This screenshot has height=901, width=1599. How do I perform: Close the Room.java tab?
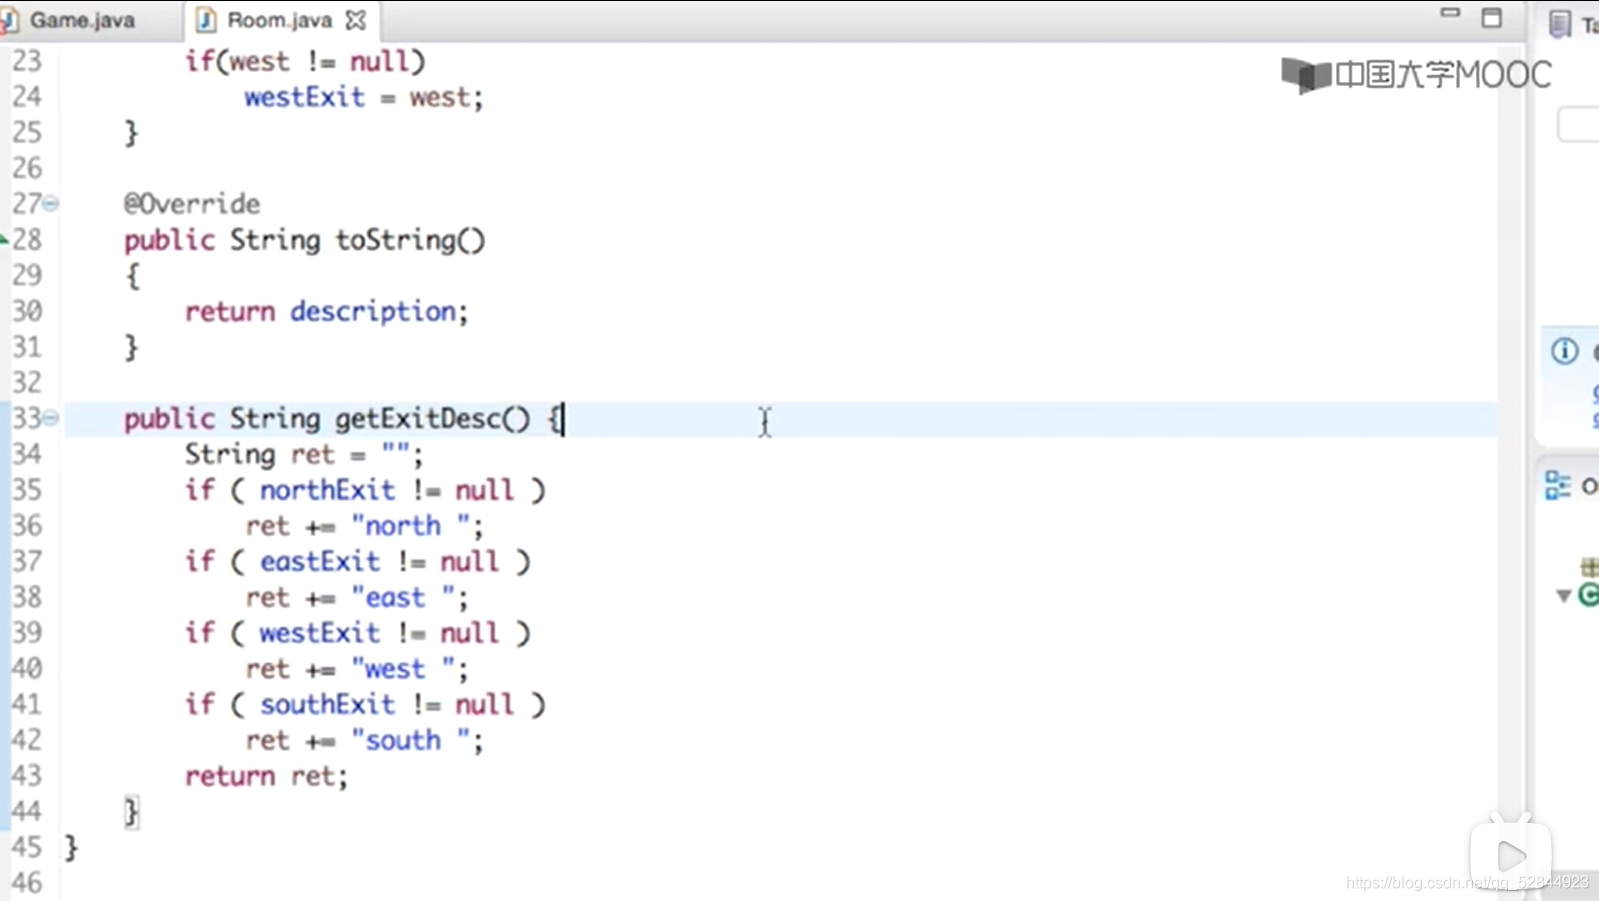pos(355,20)
